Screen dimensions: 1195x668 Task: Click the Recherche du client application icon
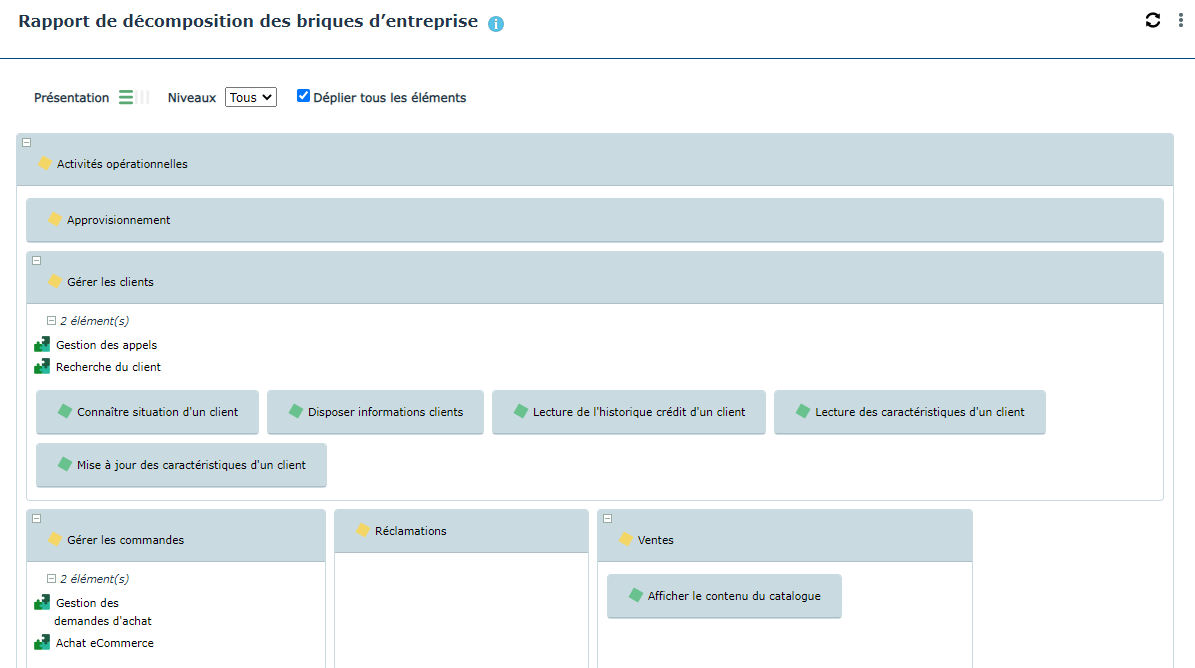(42, 367)
